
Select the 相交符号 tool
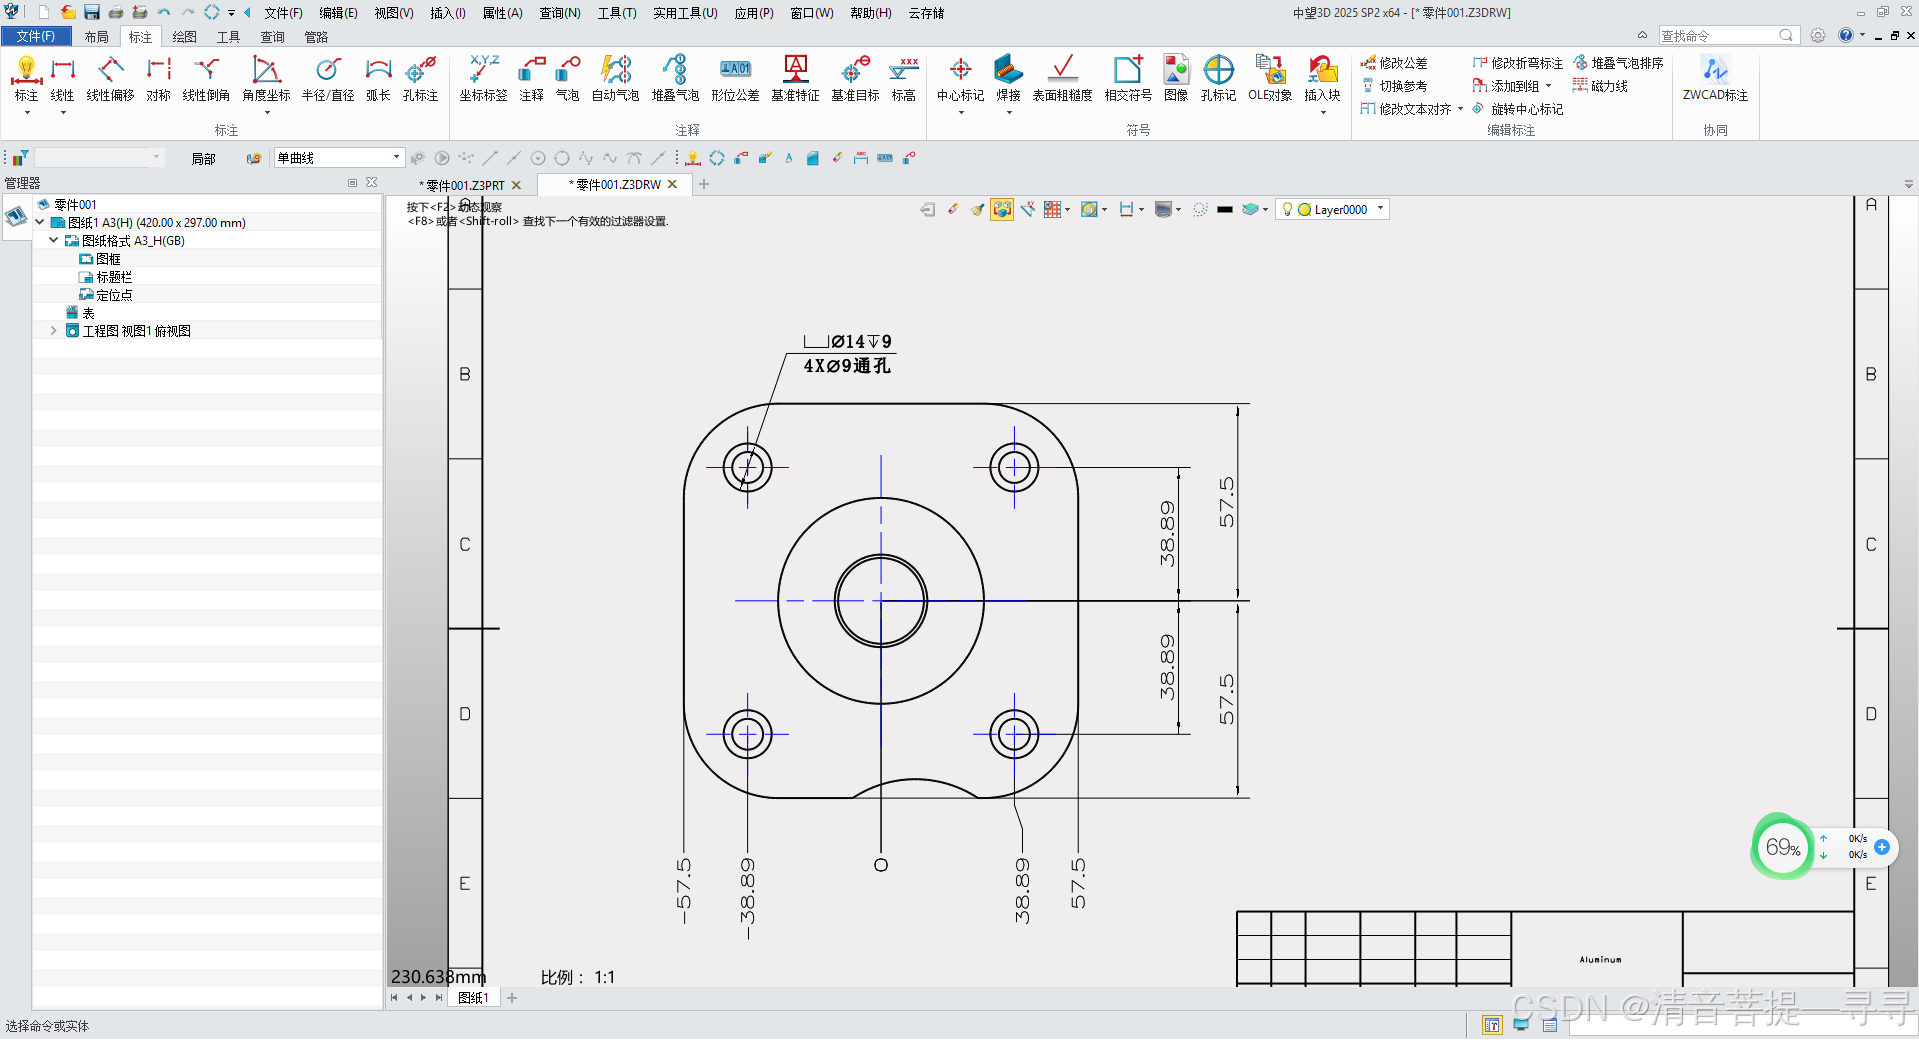coord(1128,79)
